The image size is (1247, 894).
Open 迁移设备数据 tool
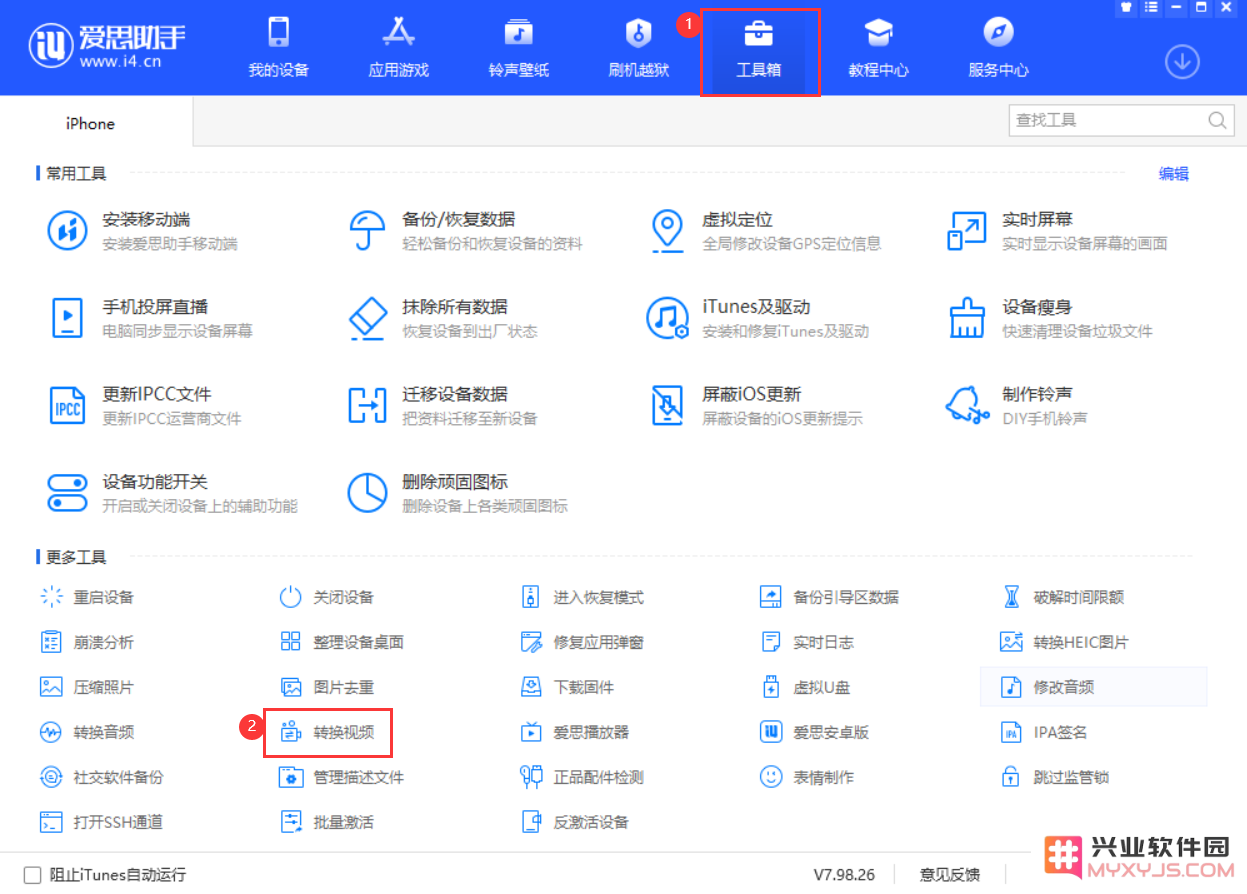pos(442,405)
